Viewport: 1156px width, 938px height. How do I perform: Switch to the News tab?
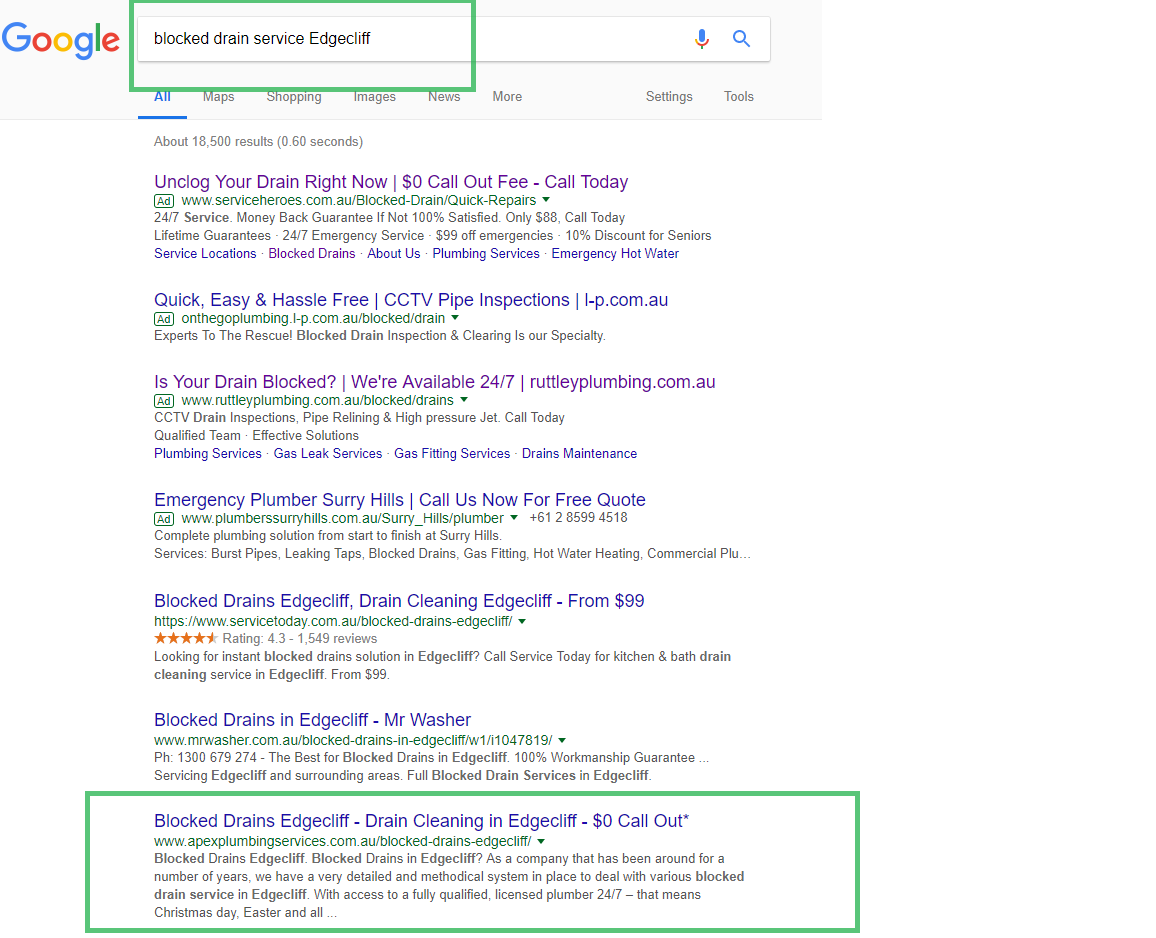(x=444, y=97)
